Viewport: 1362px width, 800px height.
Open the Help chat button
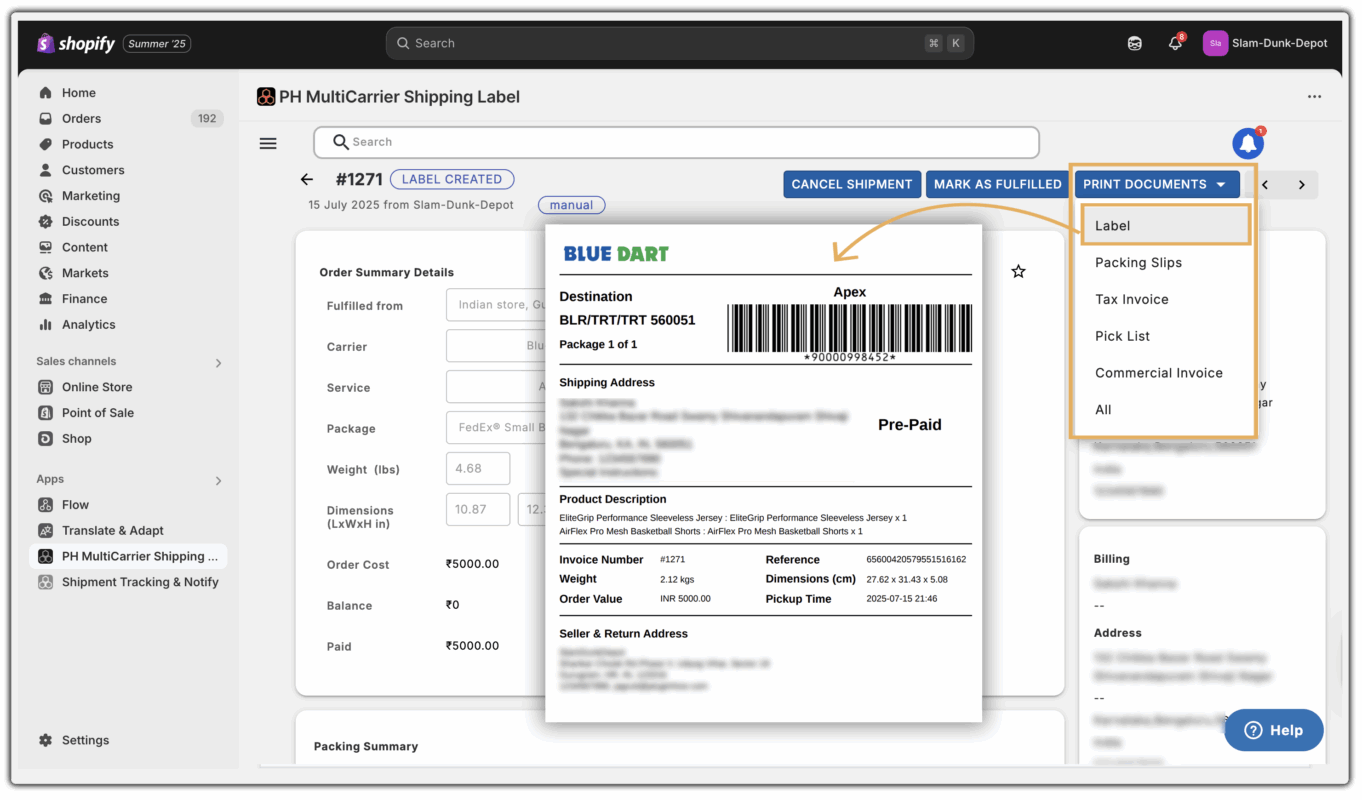point(1274,730)
